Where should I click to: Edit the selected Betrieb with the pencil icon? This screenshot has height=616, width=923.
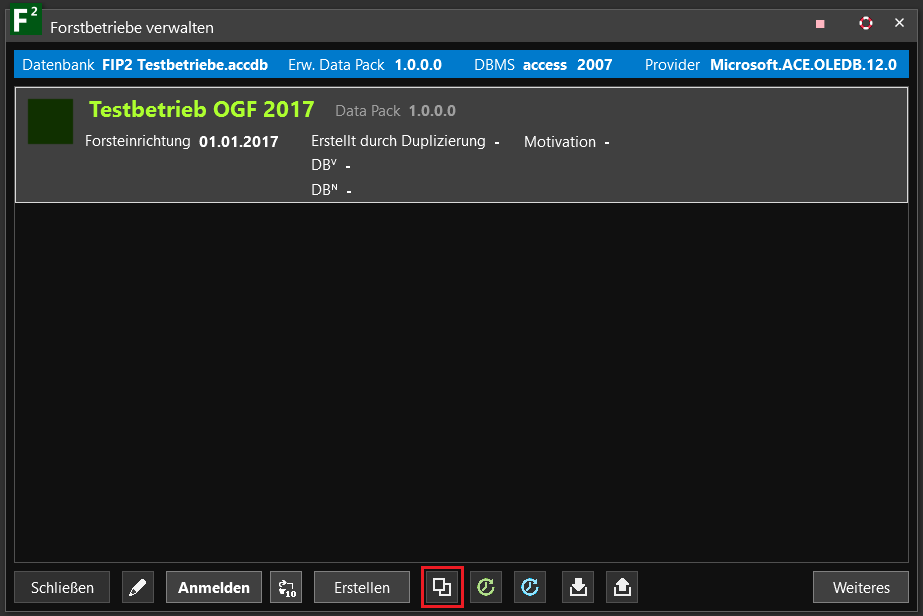(138, 587)
